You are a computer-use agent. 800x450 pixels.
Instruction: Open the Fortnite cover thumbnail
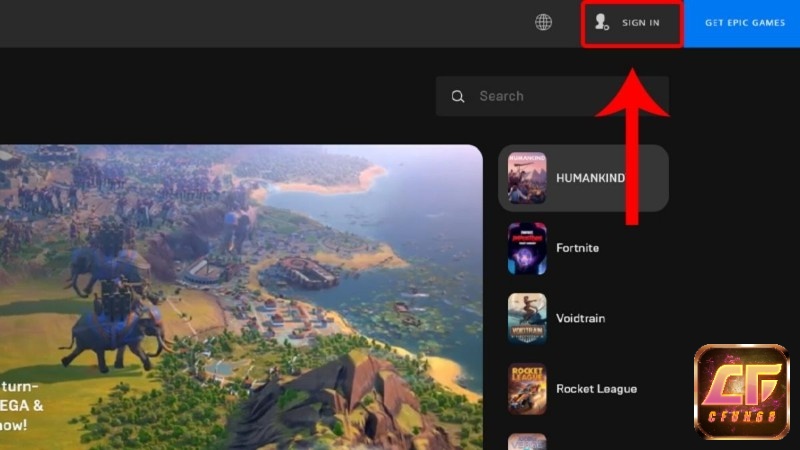point(527,248)
